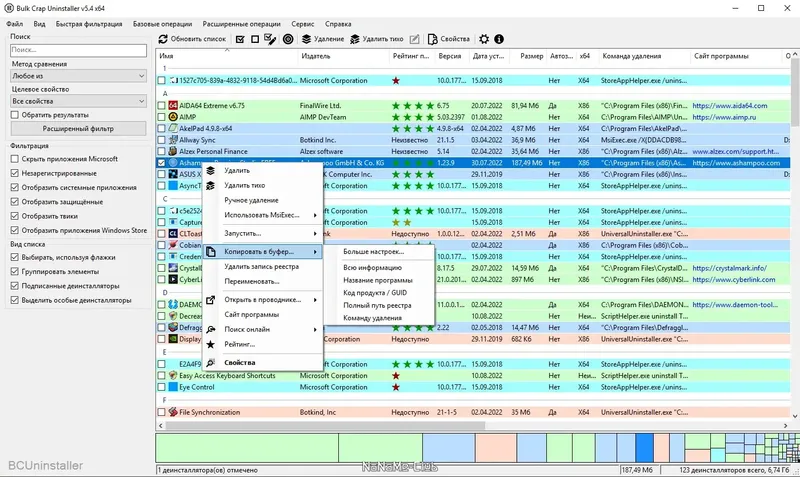This screenshot has width=800, height=477.
Task: Open Базовые операции menu
Action: pyautogui.click(x=162, y=24)
